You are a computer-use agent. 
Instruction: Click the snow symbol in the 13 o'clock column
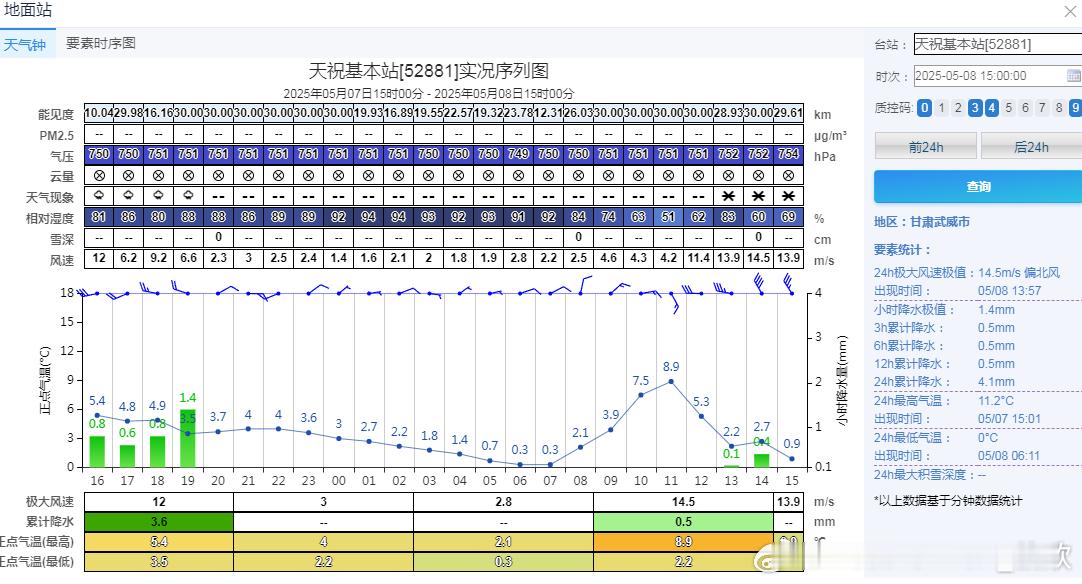pos(728,196)
